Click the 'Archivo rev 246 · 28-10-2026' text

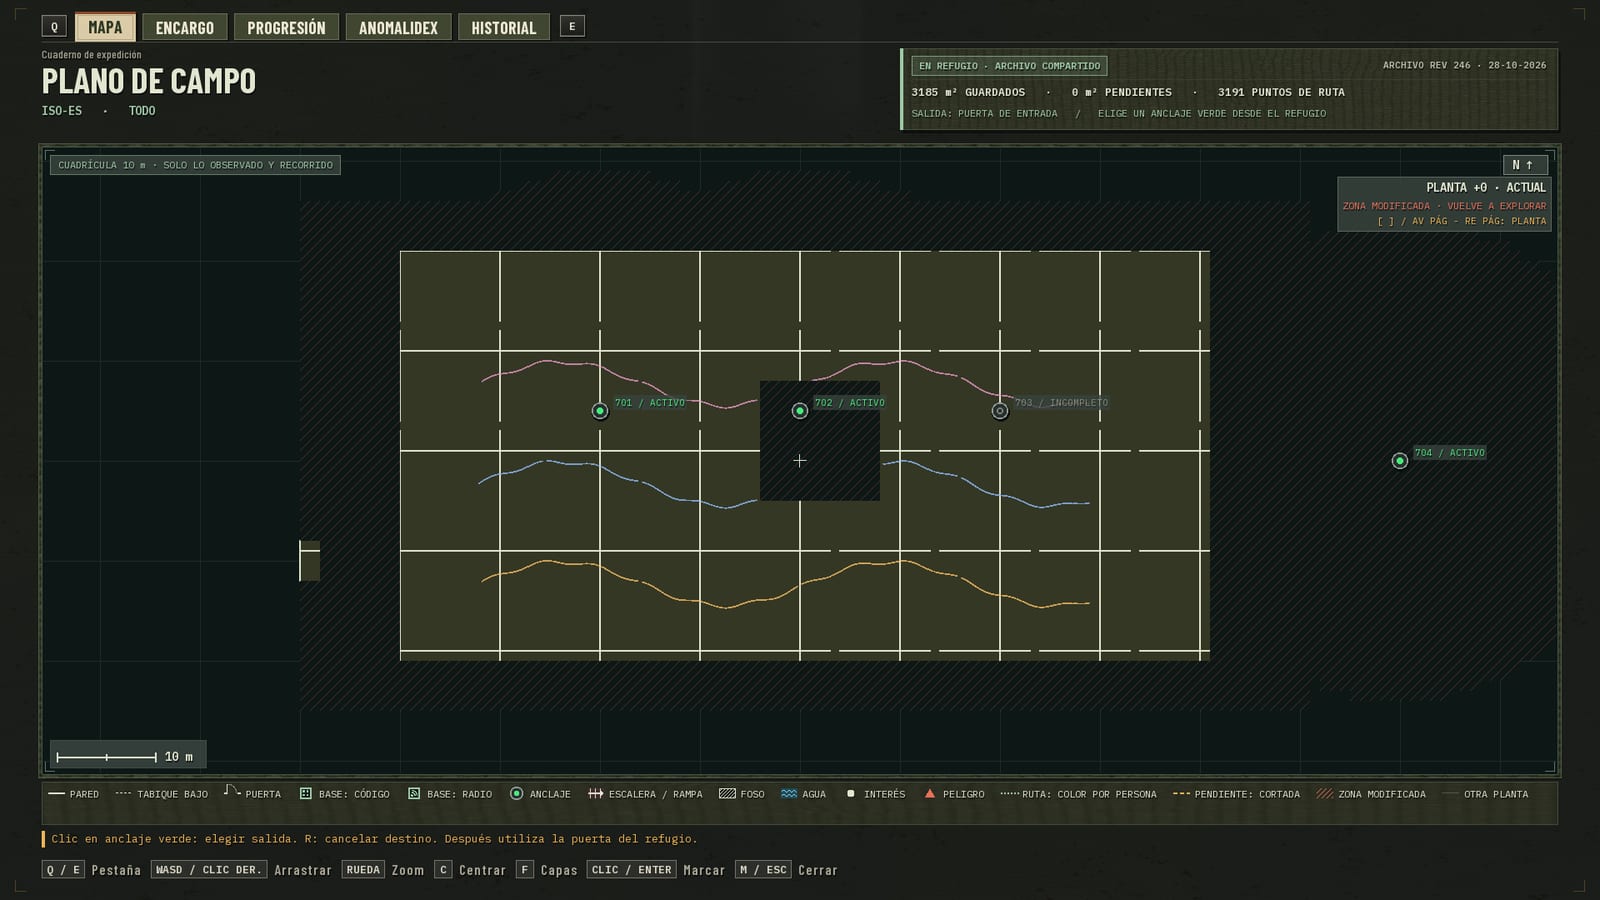[x=1464, y=65]
